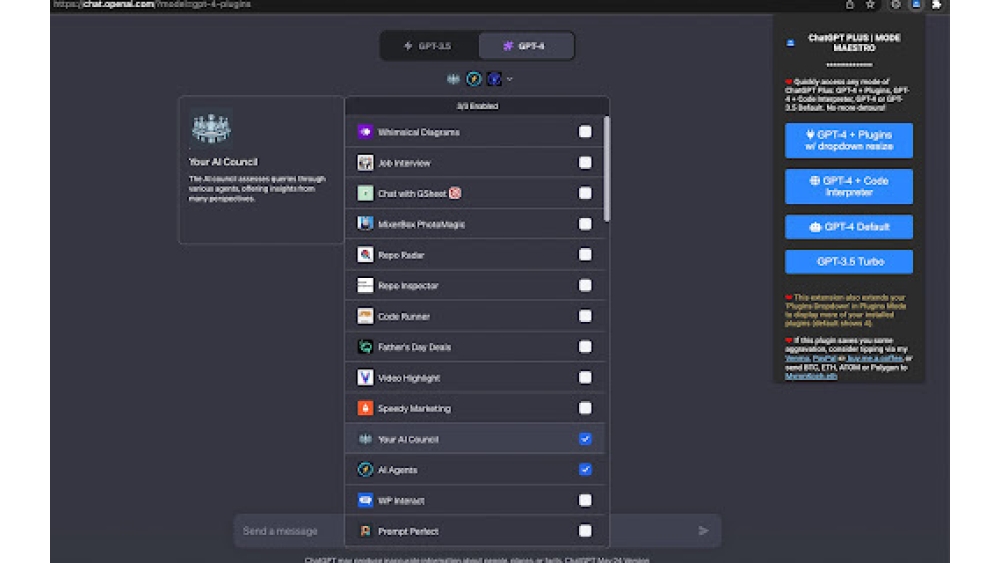Collapse the plugins dropdown chevron
Viewport: 1000px width, 563px height.
(x=510, y=79)
